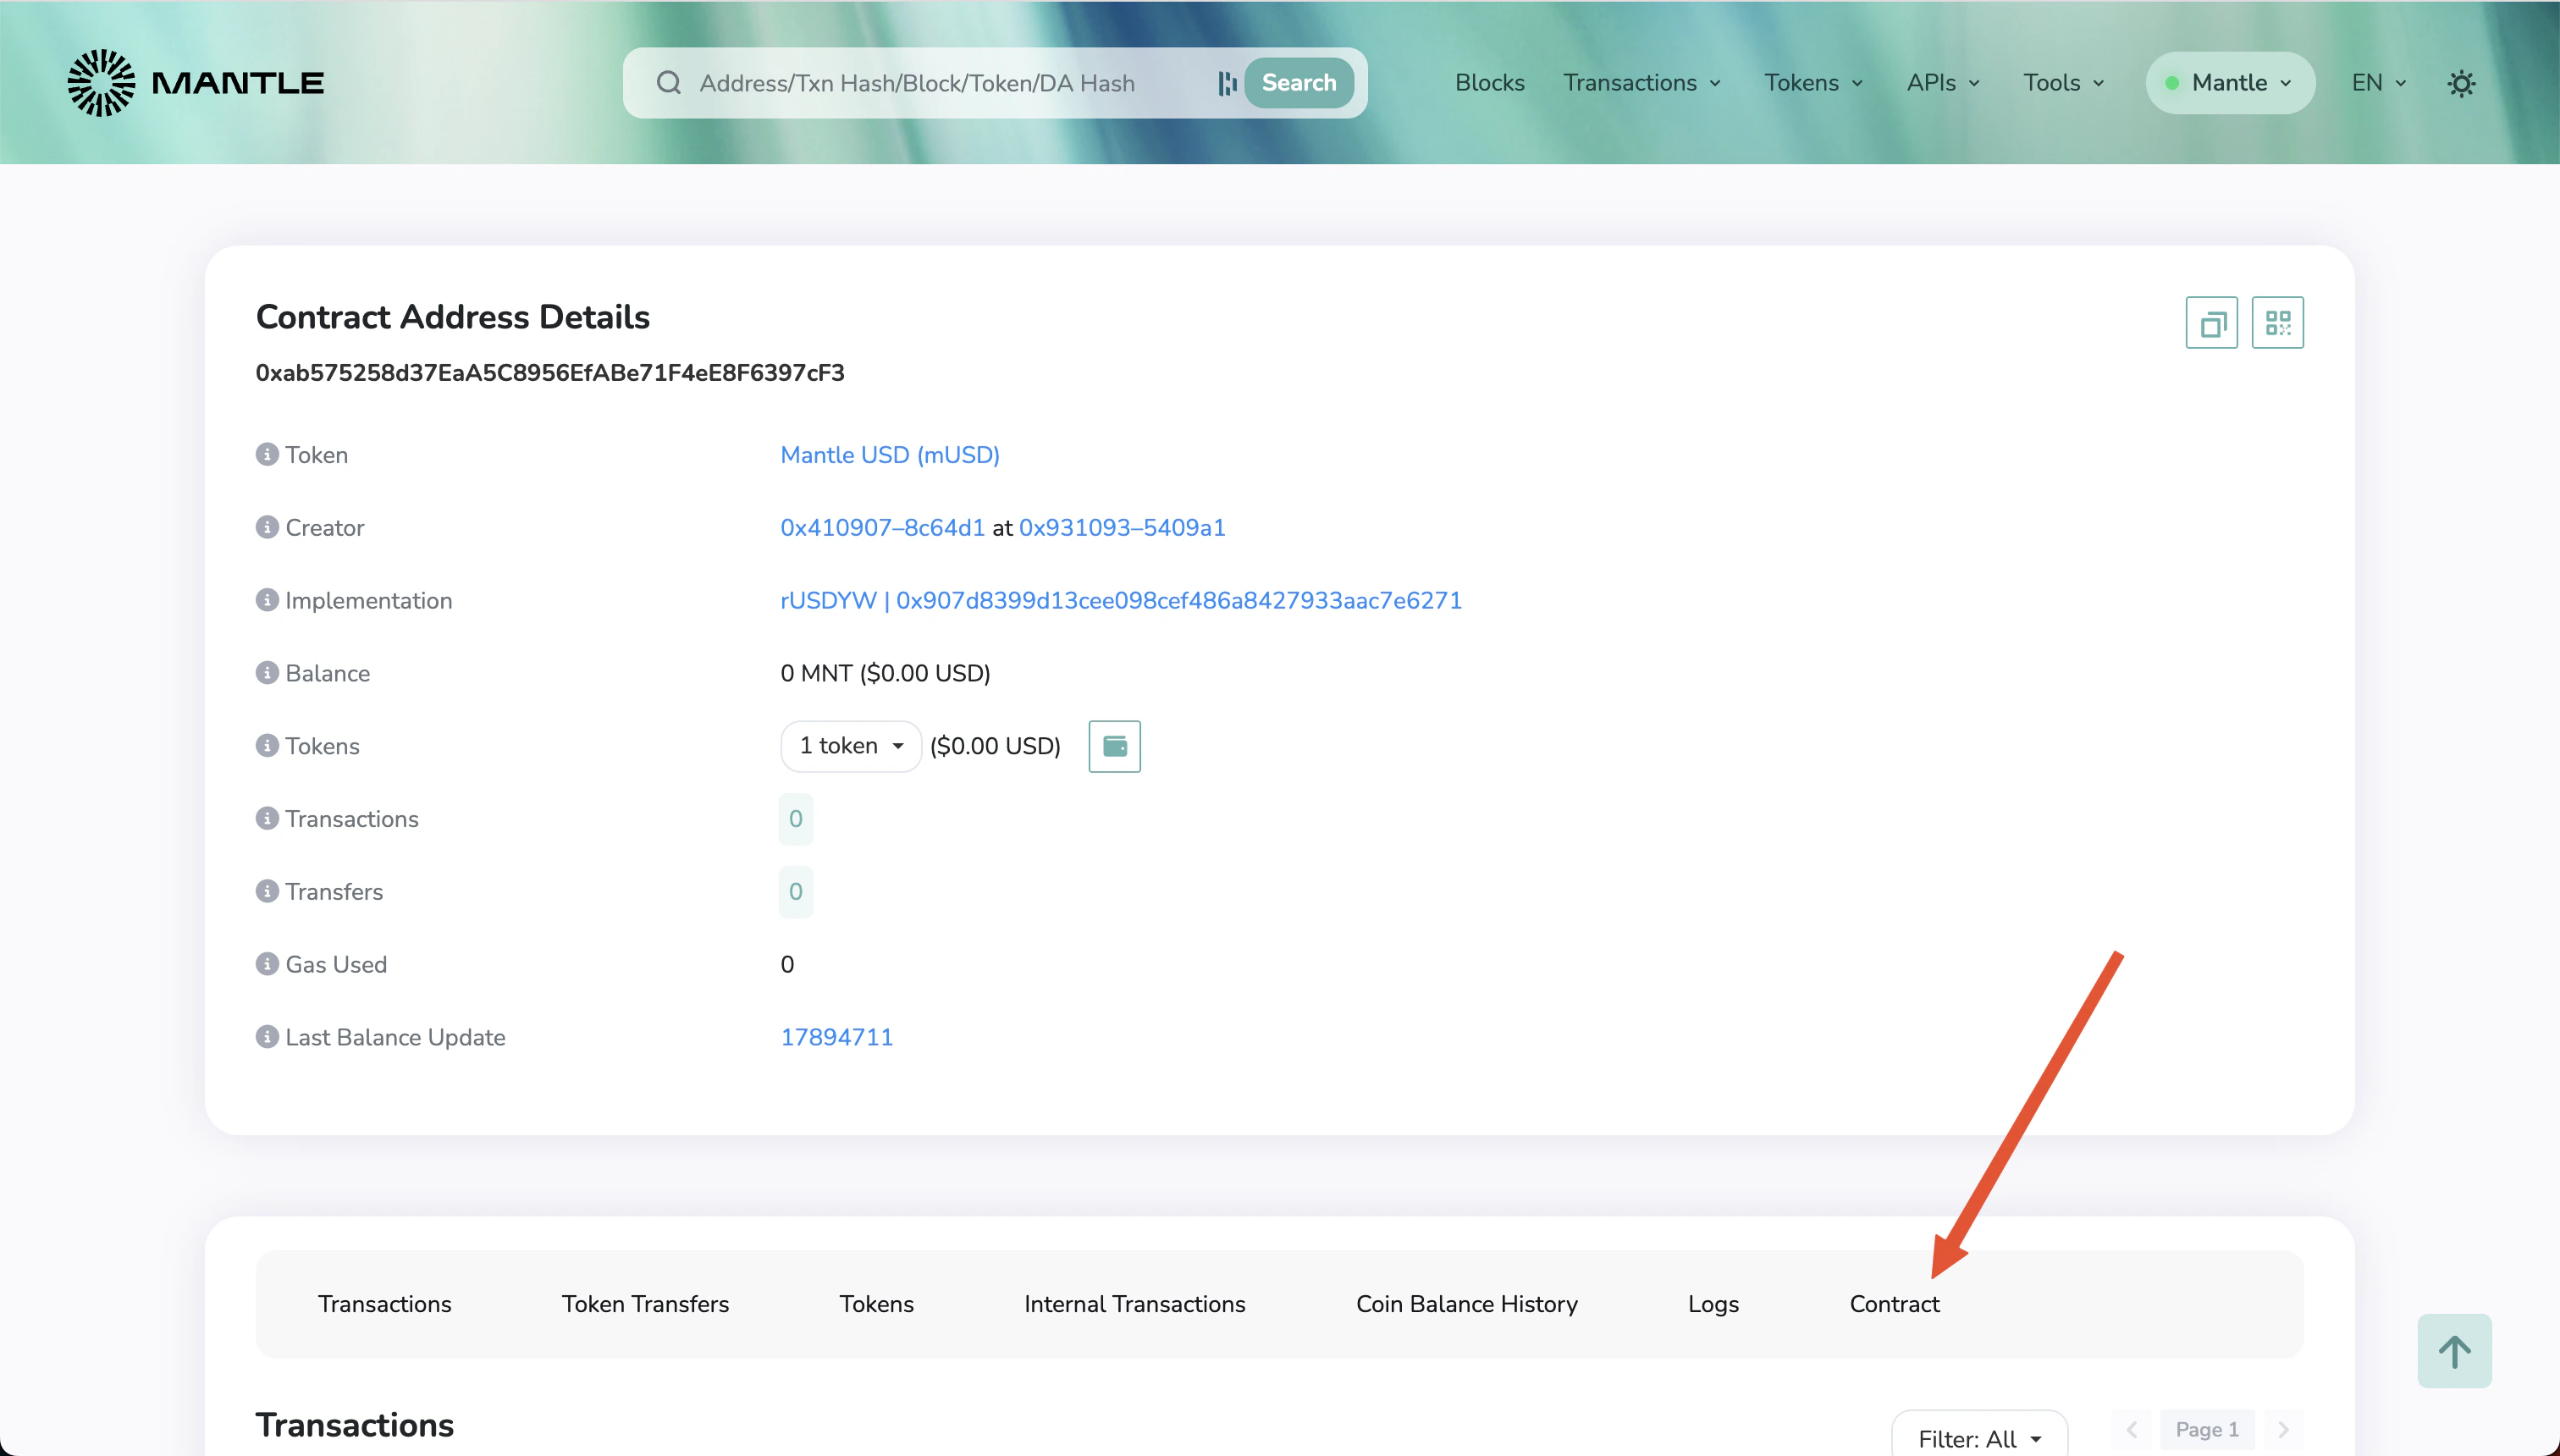Open the Mantle USD (mUSD) token link
This screenshot has width=2560, height=1456.
(889, 455)
